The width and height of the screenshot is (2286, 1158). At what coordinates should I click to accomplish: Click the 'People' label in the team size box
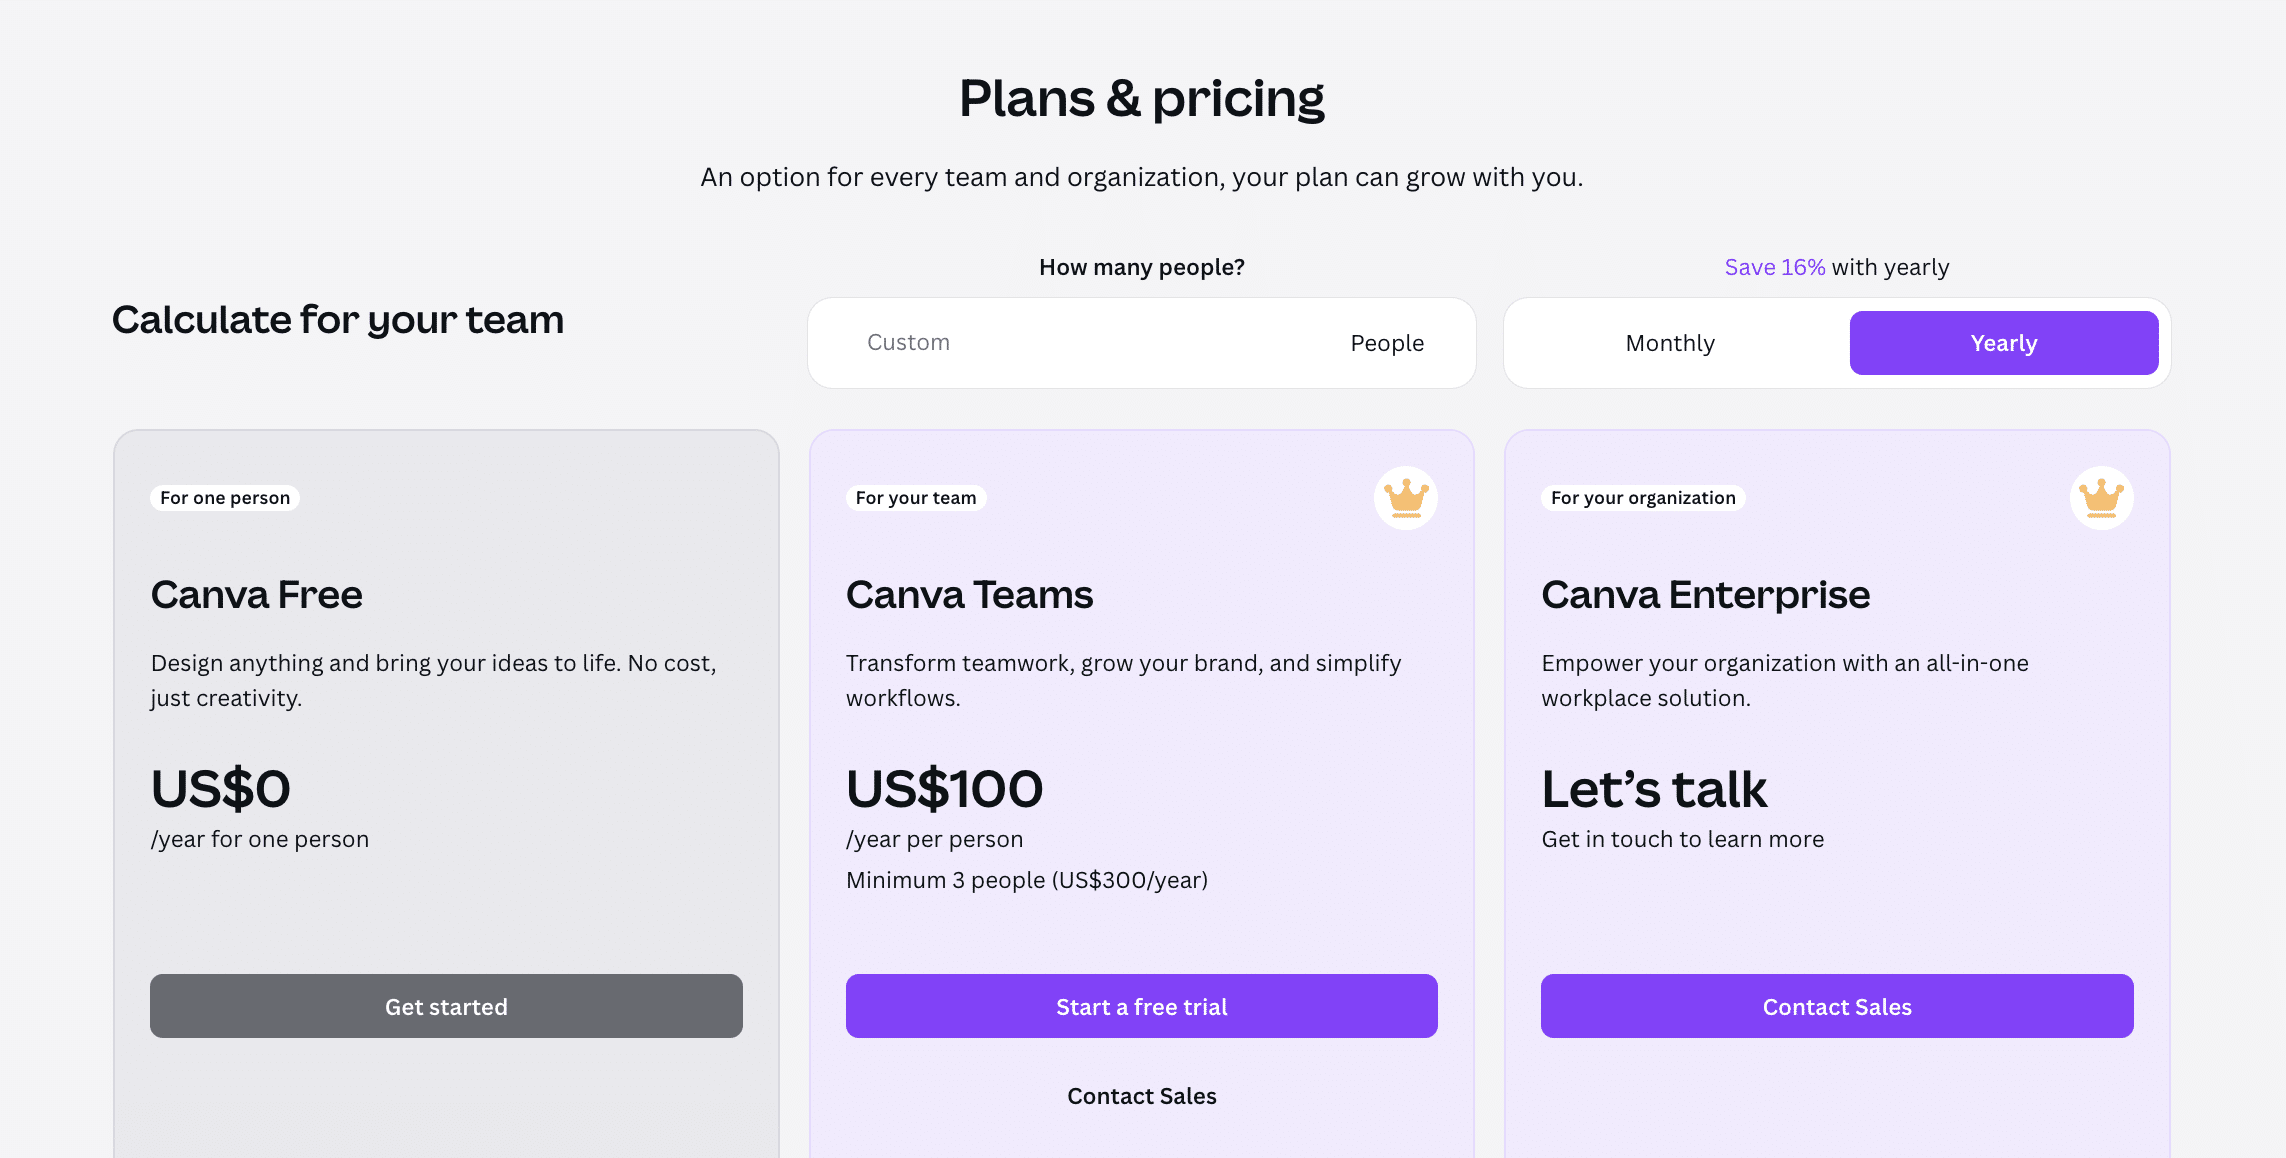pos(1387,342)
